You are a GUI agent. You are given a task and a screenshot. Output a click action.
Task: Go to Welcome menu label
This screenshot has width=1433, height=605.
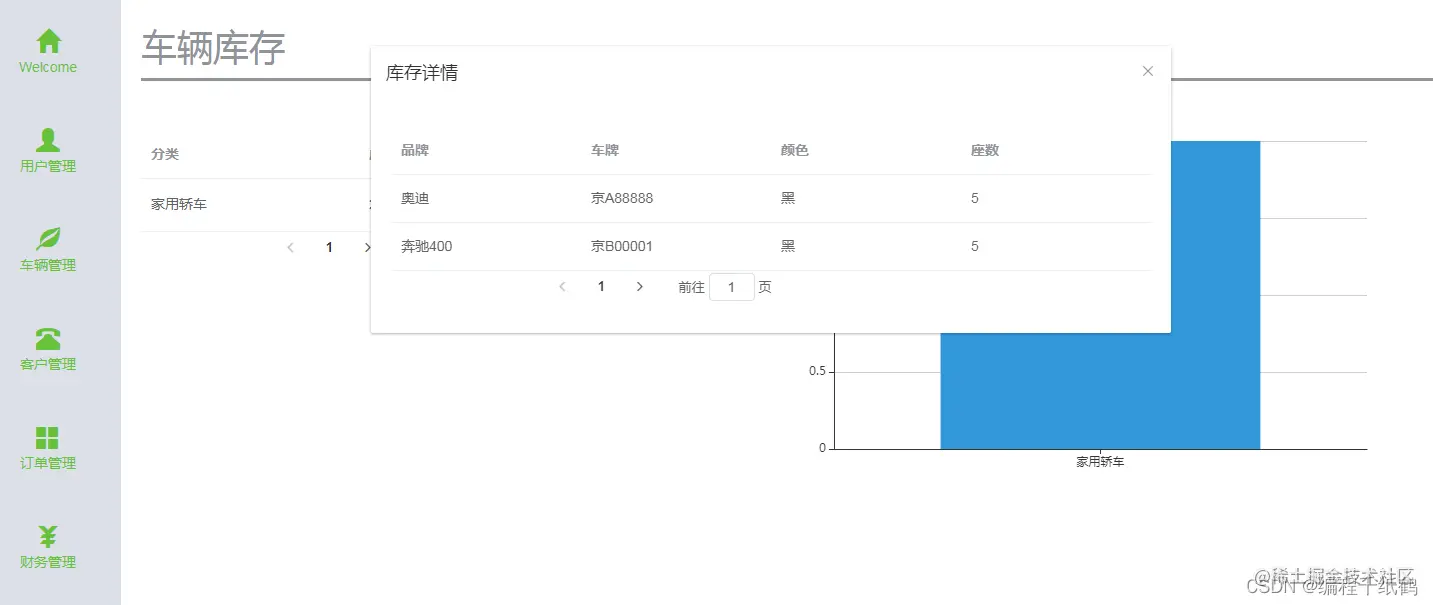click(48, 67)
